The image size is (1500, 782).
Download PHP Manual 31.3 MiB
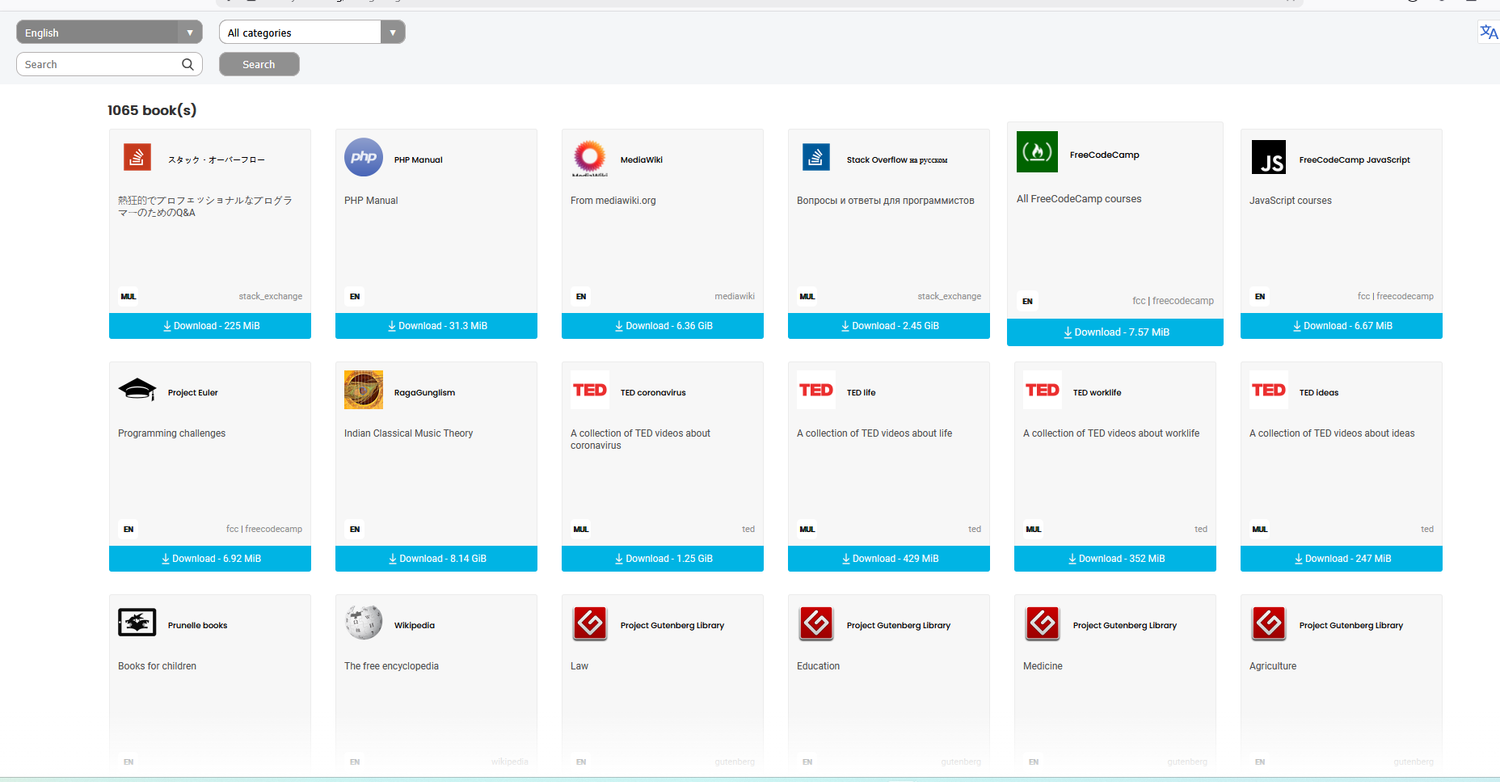[436, 326]
